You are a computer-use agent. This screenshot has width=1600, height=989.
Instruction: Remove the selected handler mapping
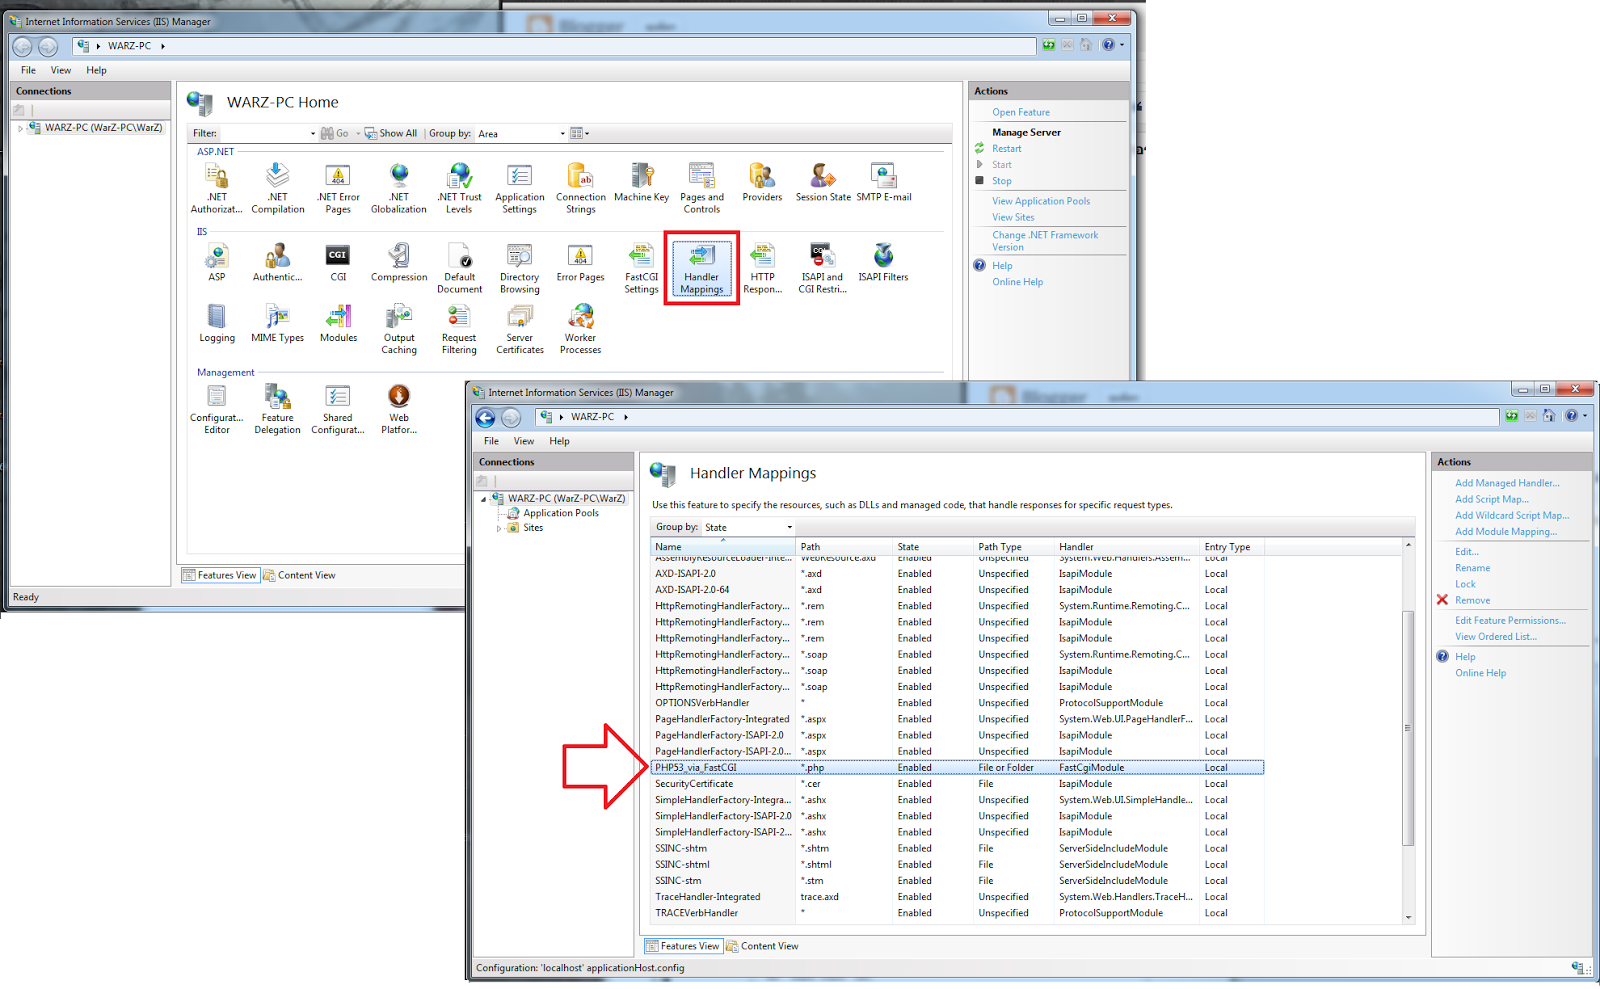[1472, 600]
